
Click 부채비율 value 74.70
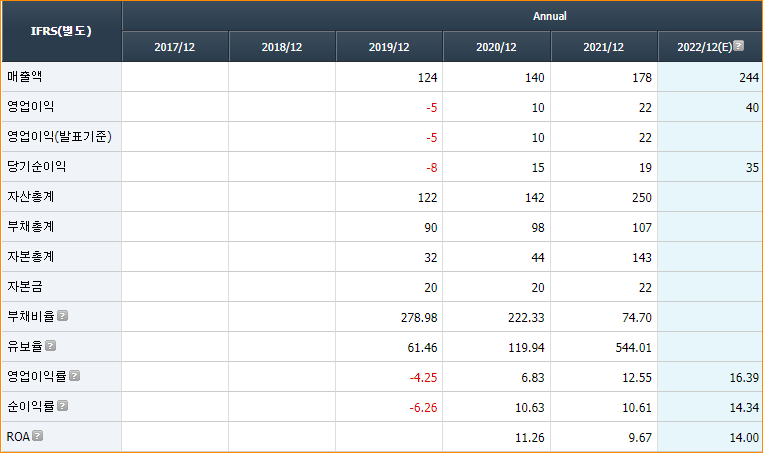(x=636, y=318)
